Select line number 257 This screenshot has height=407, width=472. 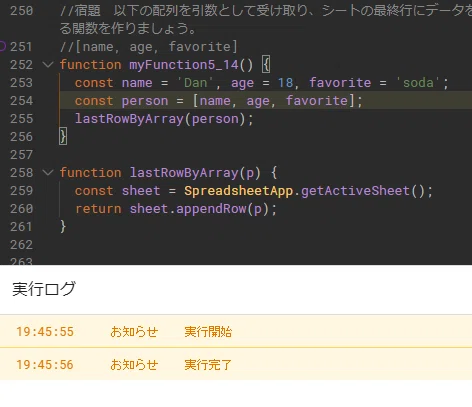[21, 155]
